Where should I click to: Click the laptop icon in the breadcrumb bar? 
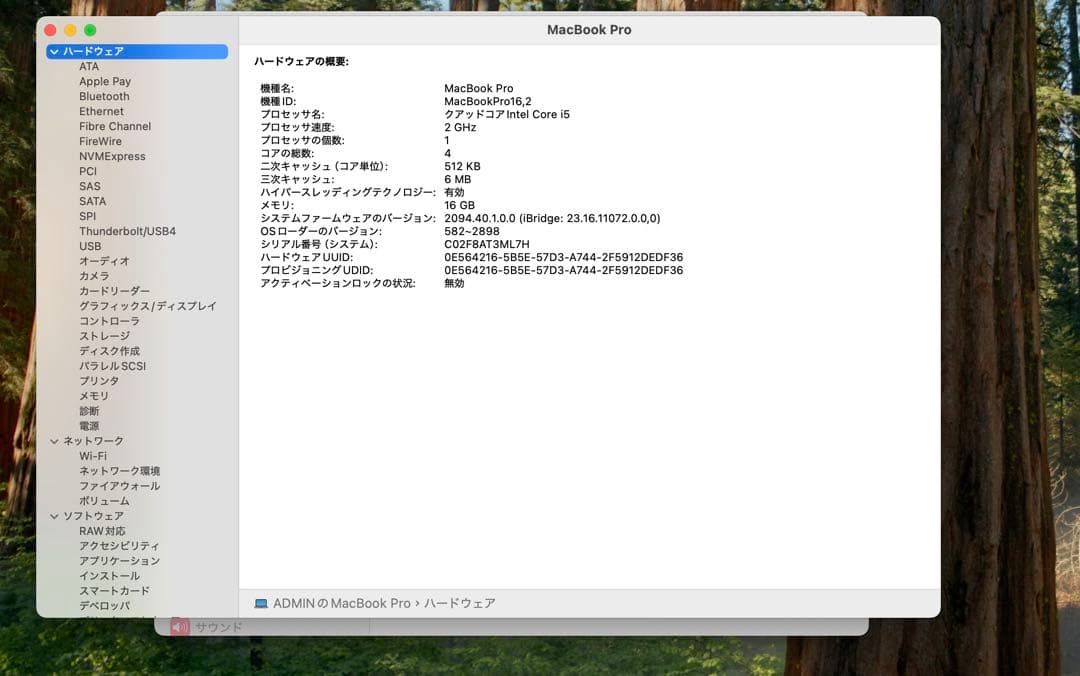[261, 602]
